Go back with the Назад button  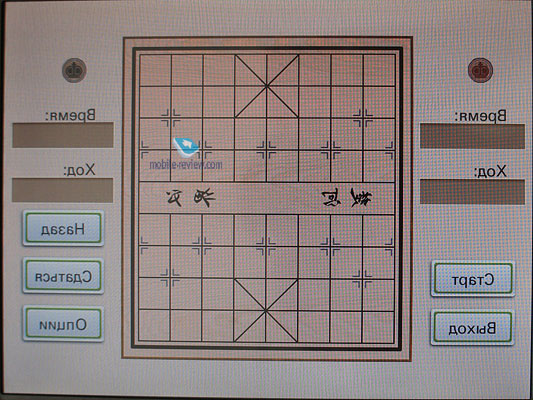(63, 228)
